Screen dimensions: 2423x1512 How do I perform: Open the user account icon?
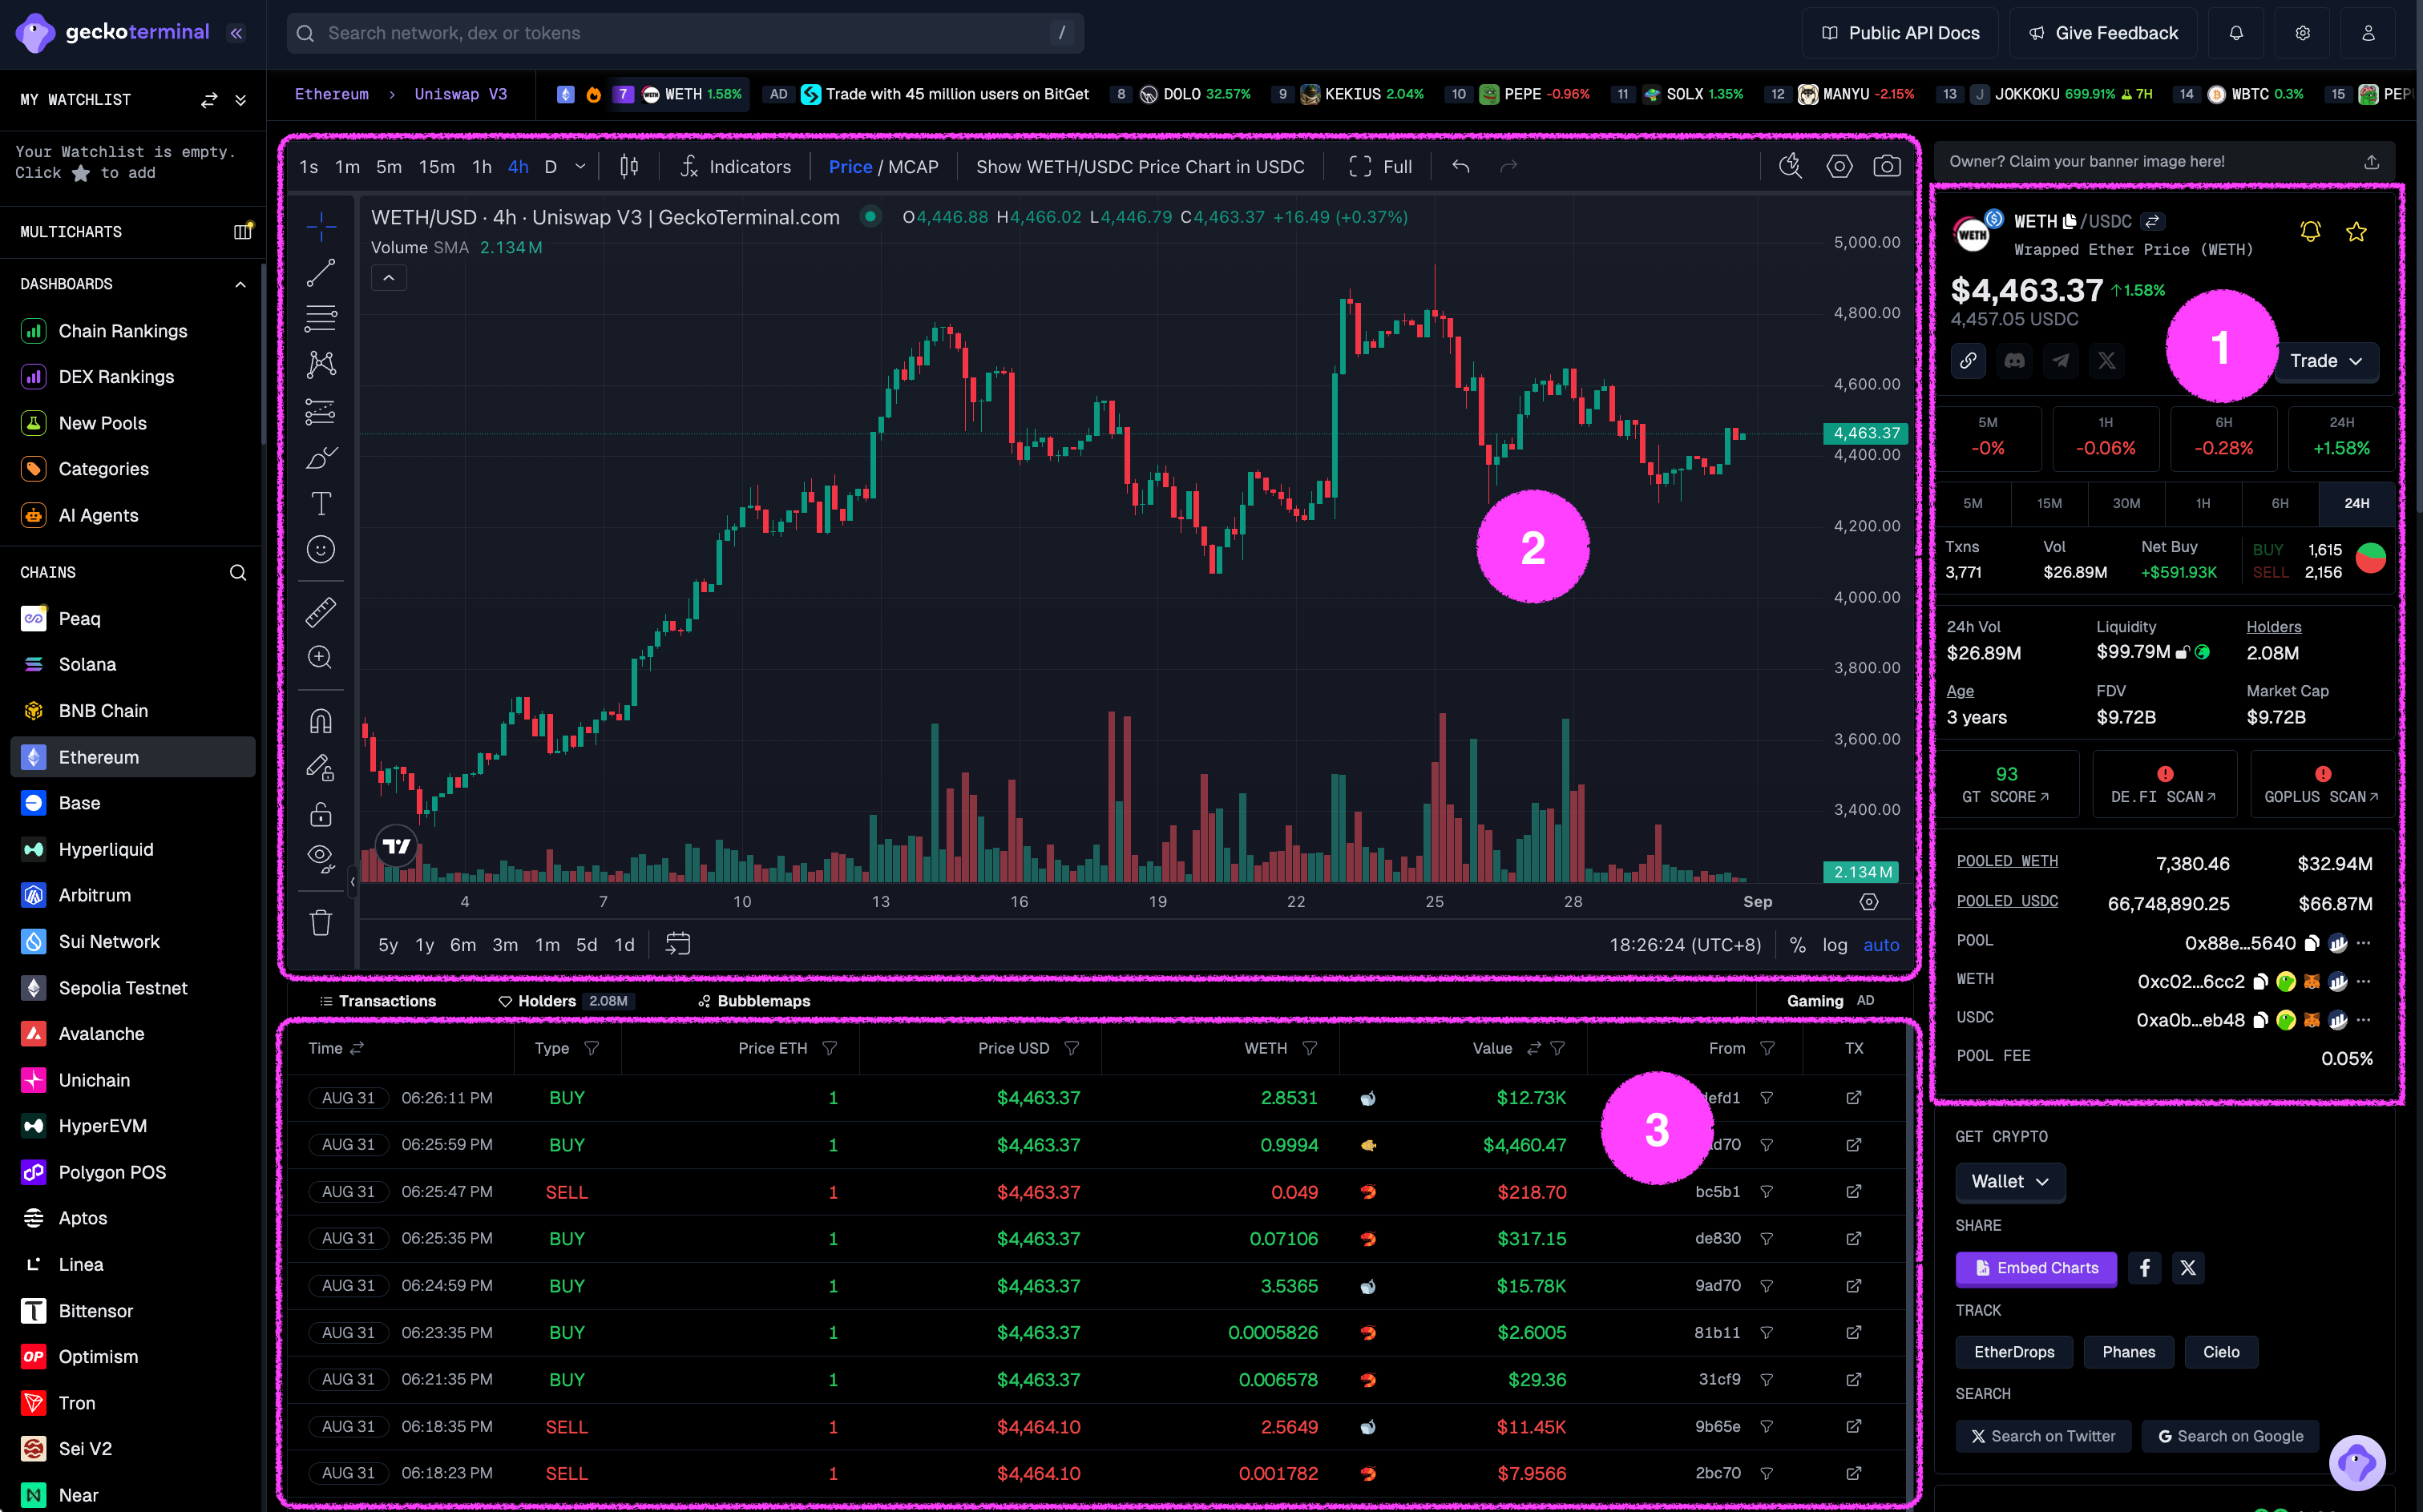(x=2368, y=33)
